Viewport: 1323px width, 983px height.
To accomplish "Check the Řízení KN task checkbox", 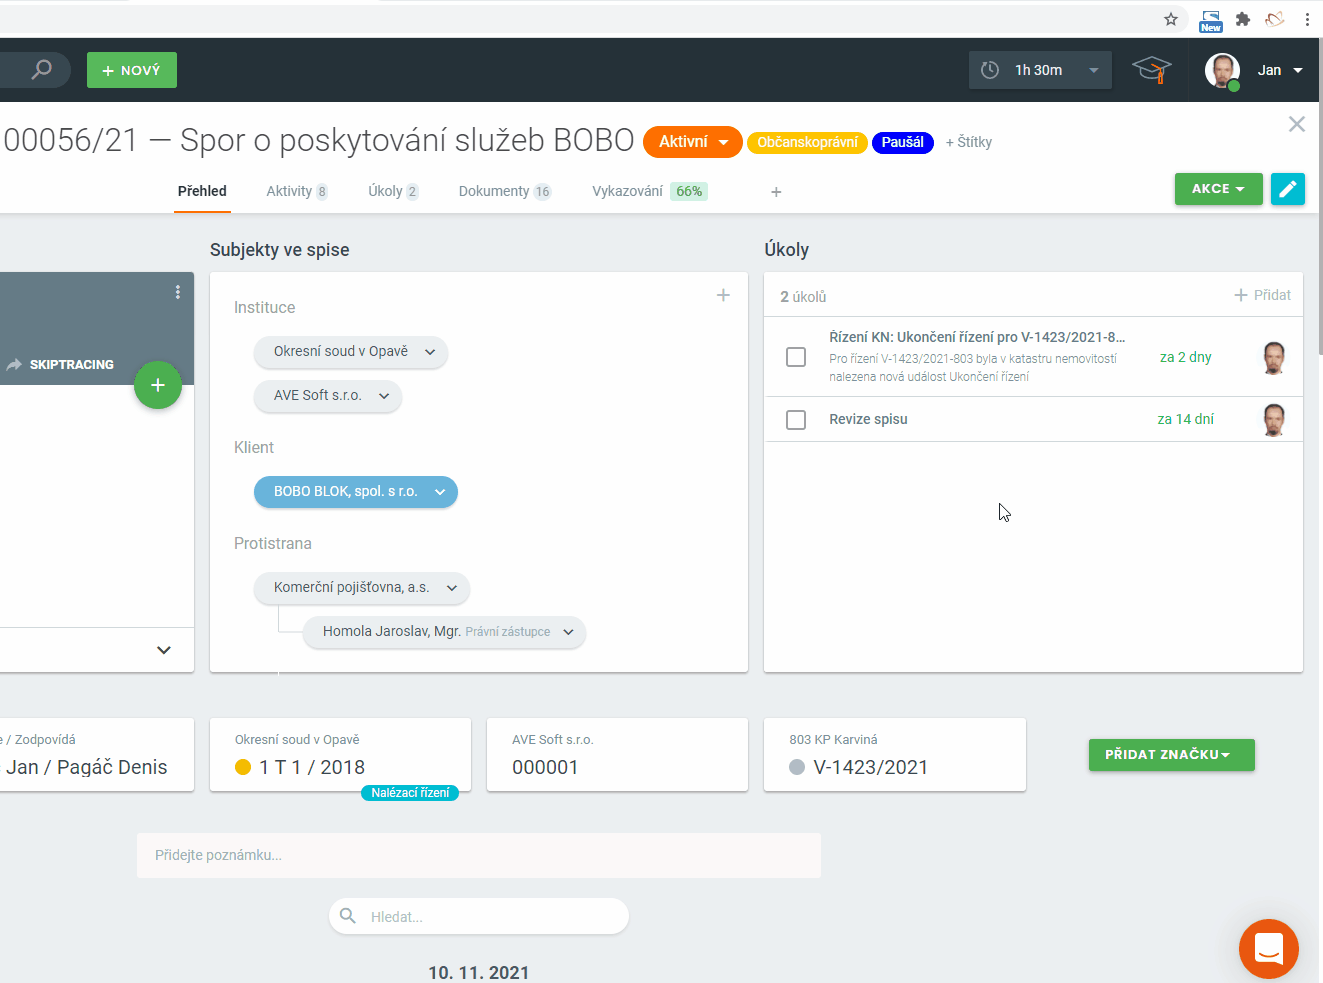I will 796,357.
